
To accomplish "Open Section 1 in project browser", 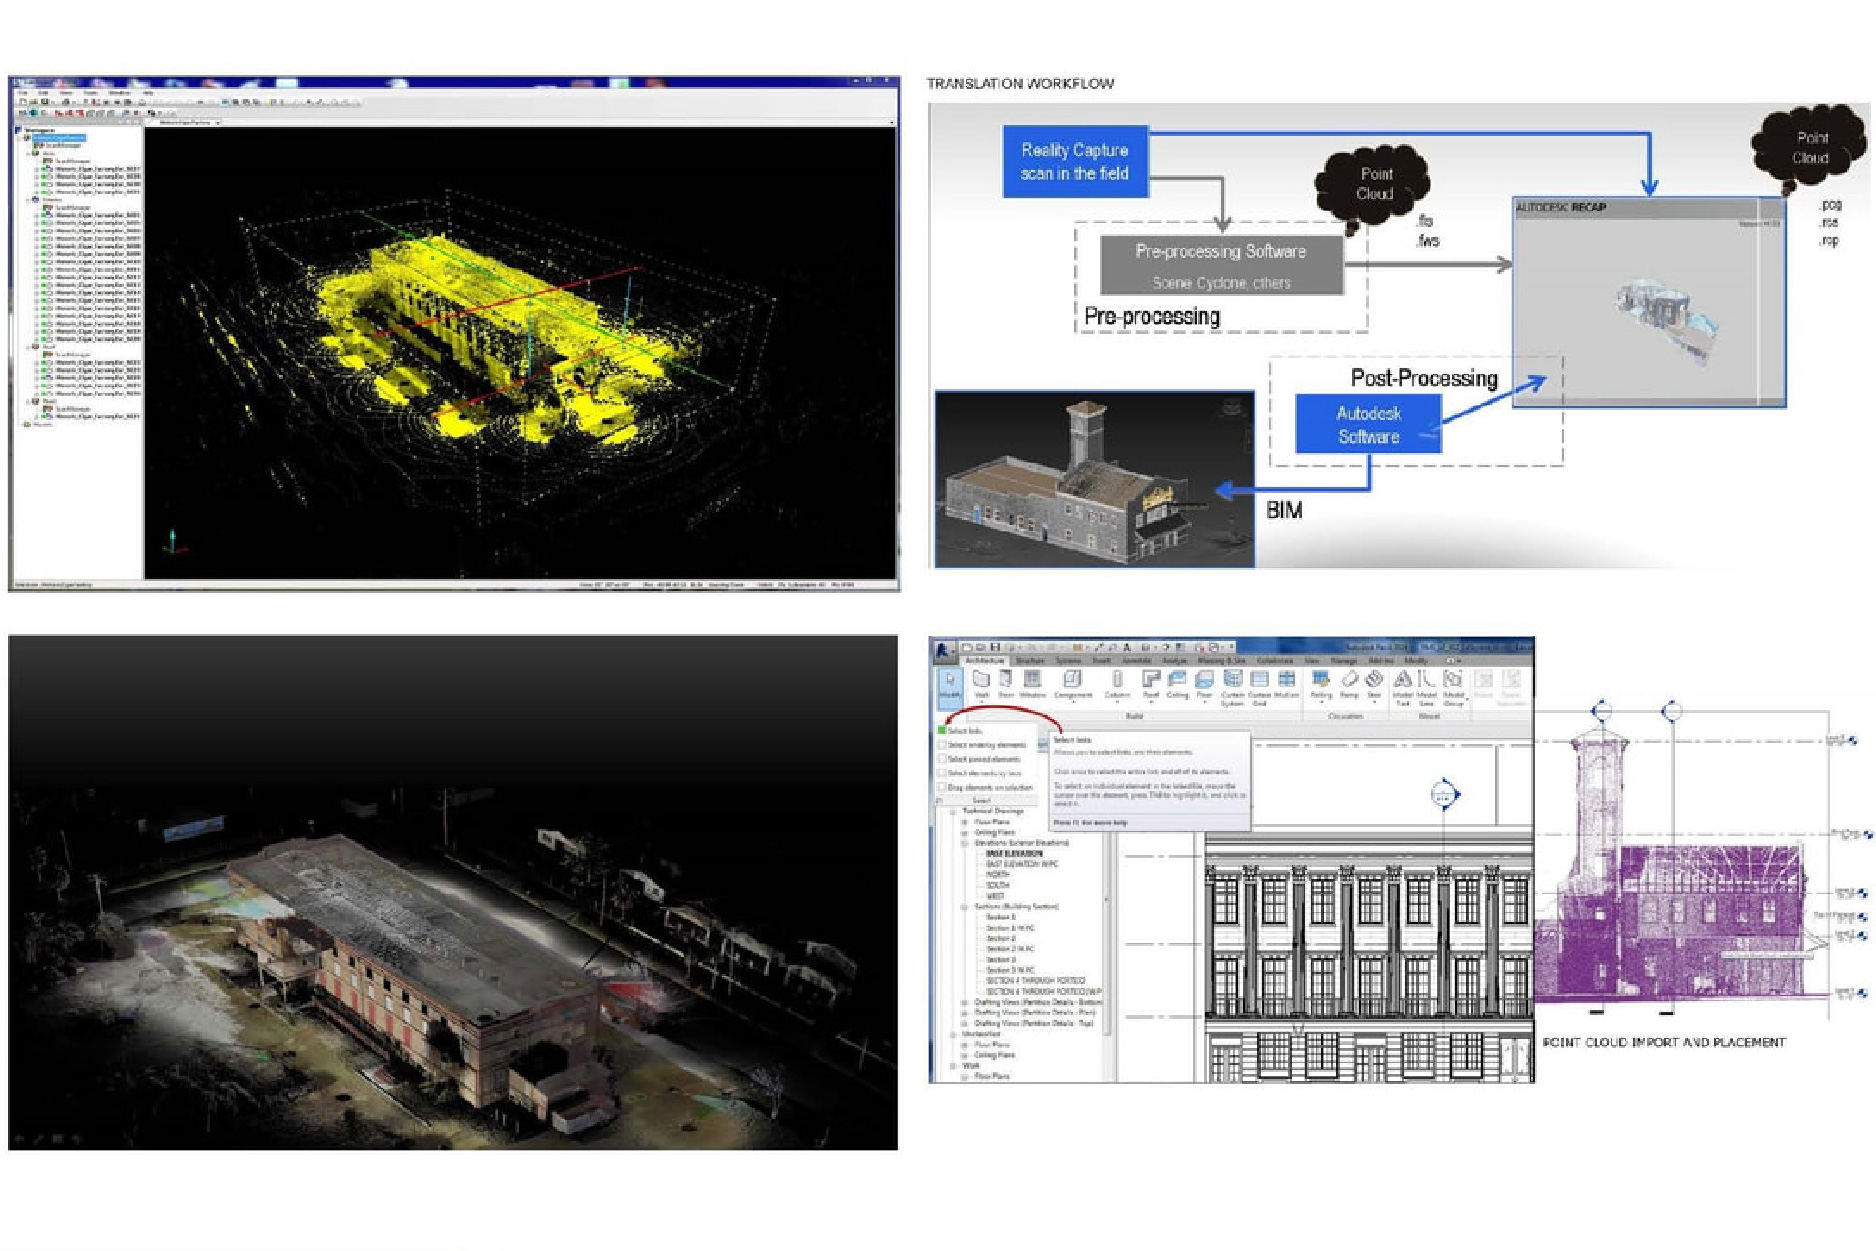I will pyautogui.click(x=1001, y=917).
